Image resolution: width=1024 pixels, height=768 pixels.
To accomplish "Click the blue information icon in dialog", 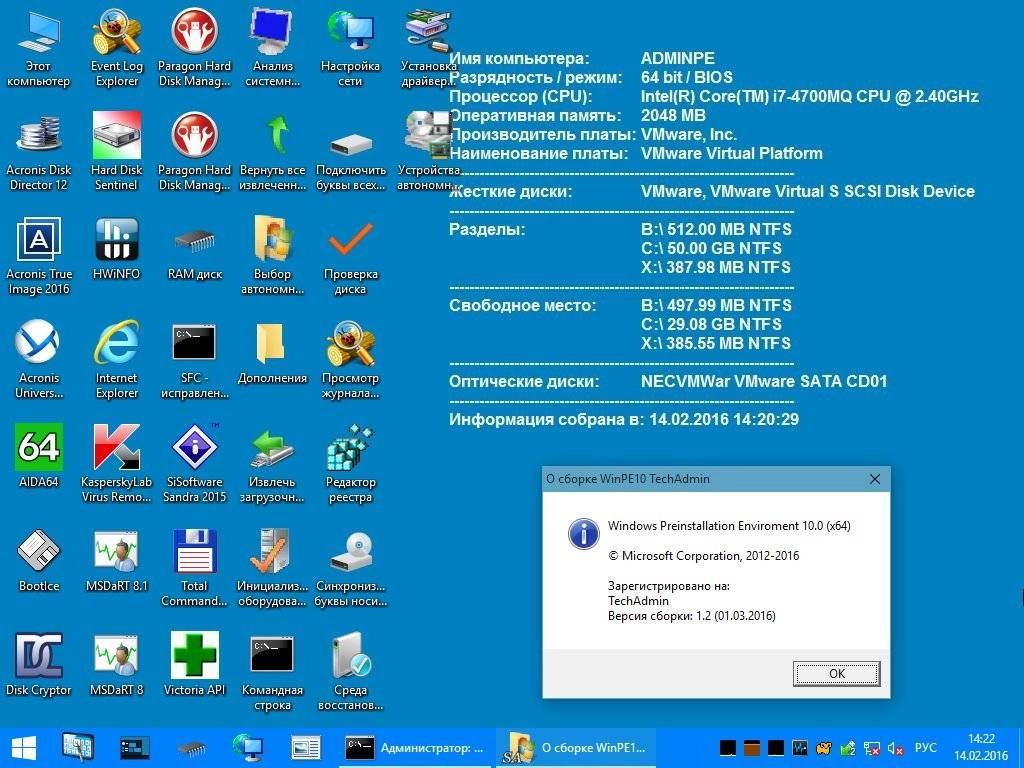I will [x=583, y=534].
